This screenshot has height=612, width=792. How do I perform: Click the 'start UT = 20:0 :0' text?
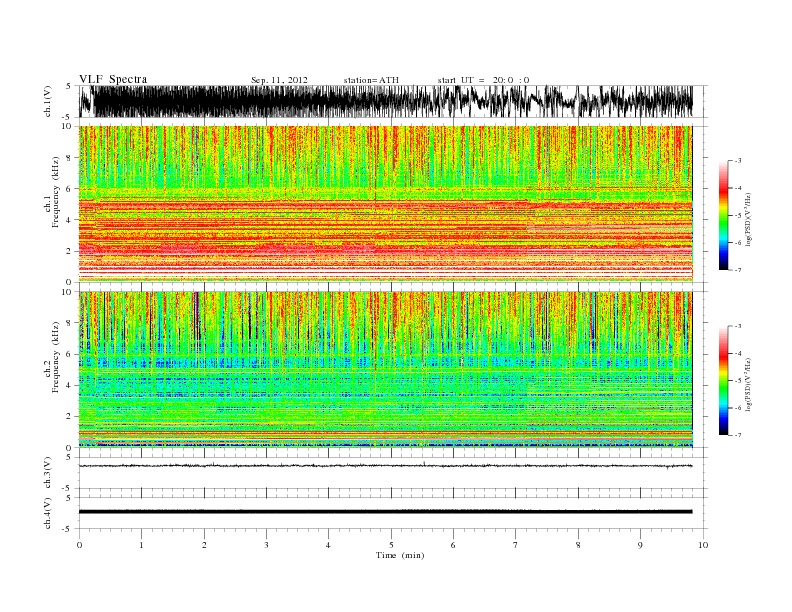(483, 80)
